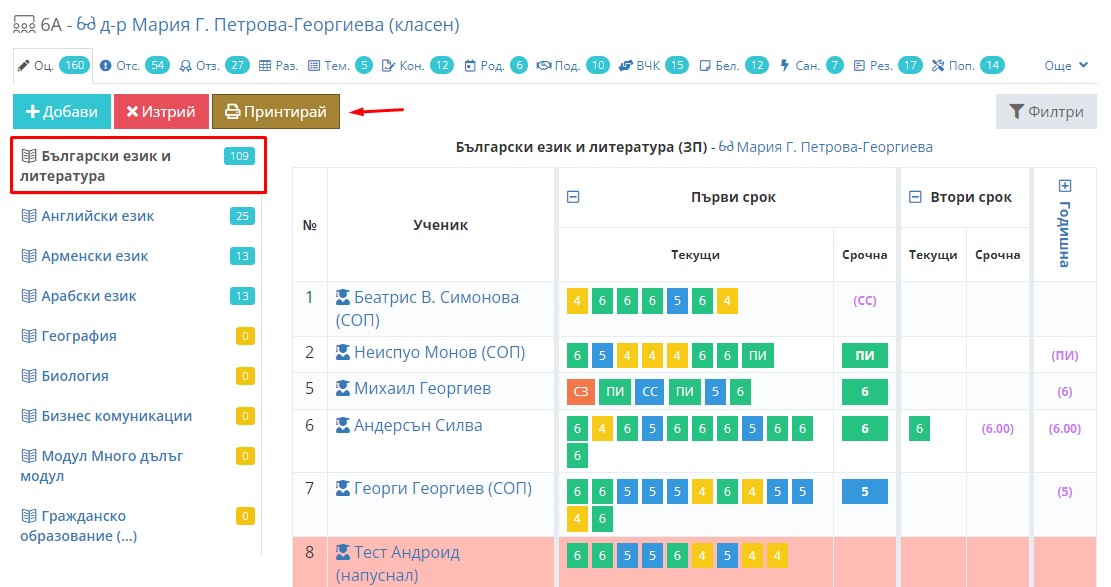Viewport: 1111px width, 587px height.
Task: Open the Бел. notes tab
Action: click(x=733, y=66)
